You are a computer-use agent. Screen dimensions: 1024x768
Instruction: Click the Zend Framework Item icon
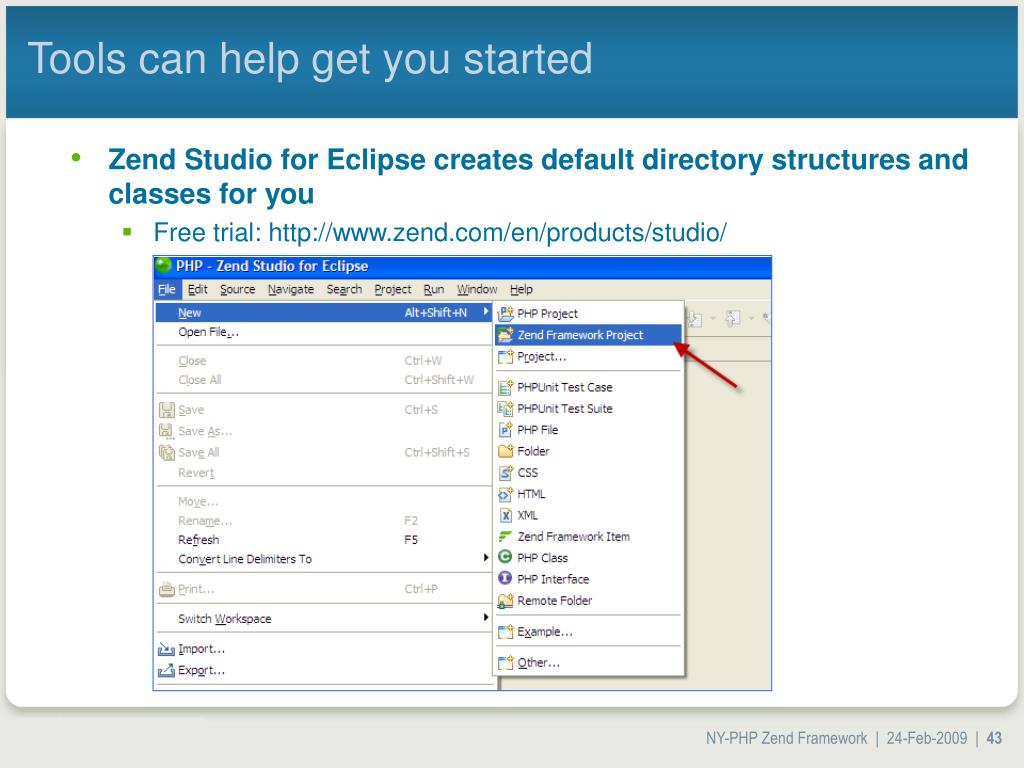coord(505,536)
